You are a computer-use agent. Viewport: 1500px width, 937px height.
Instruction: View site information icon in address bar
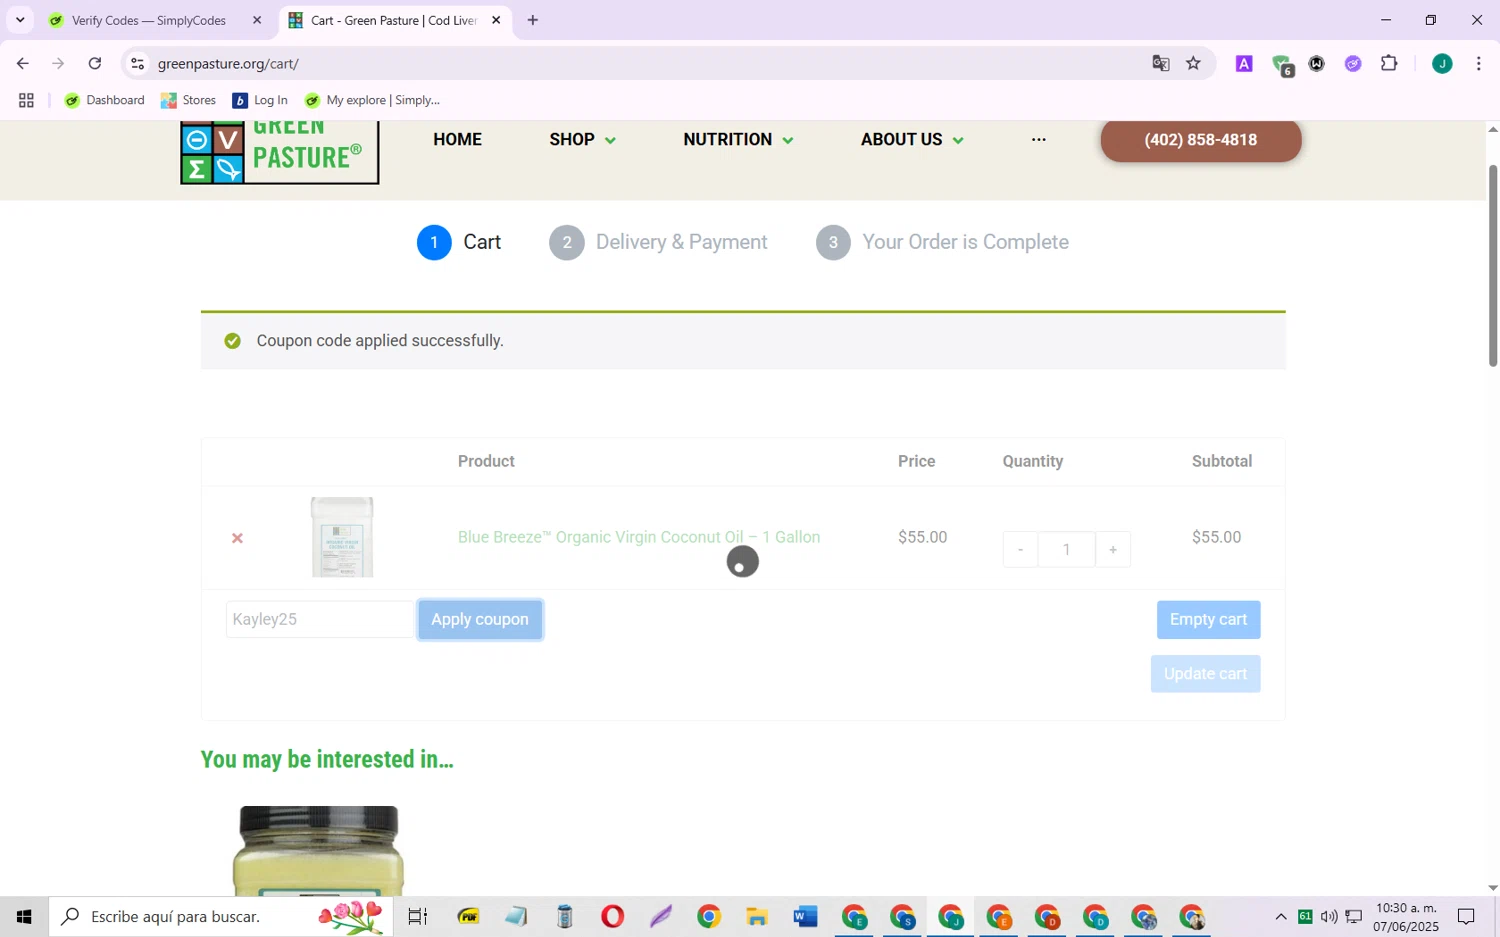coord(138,64)
